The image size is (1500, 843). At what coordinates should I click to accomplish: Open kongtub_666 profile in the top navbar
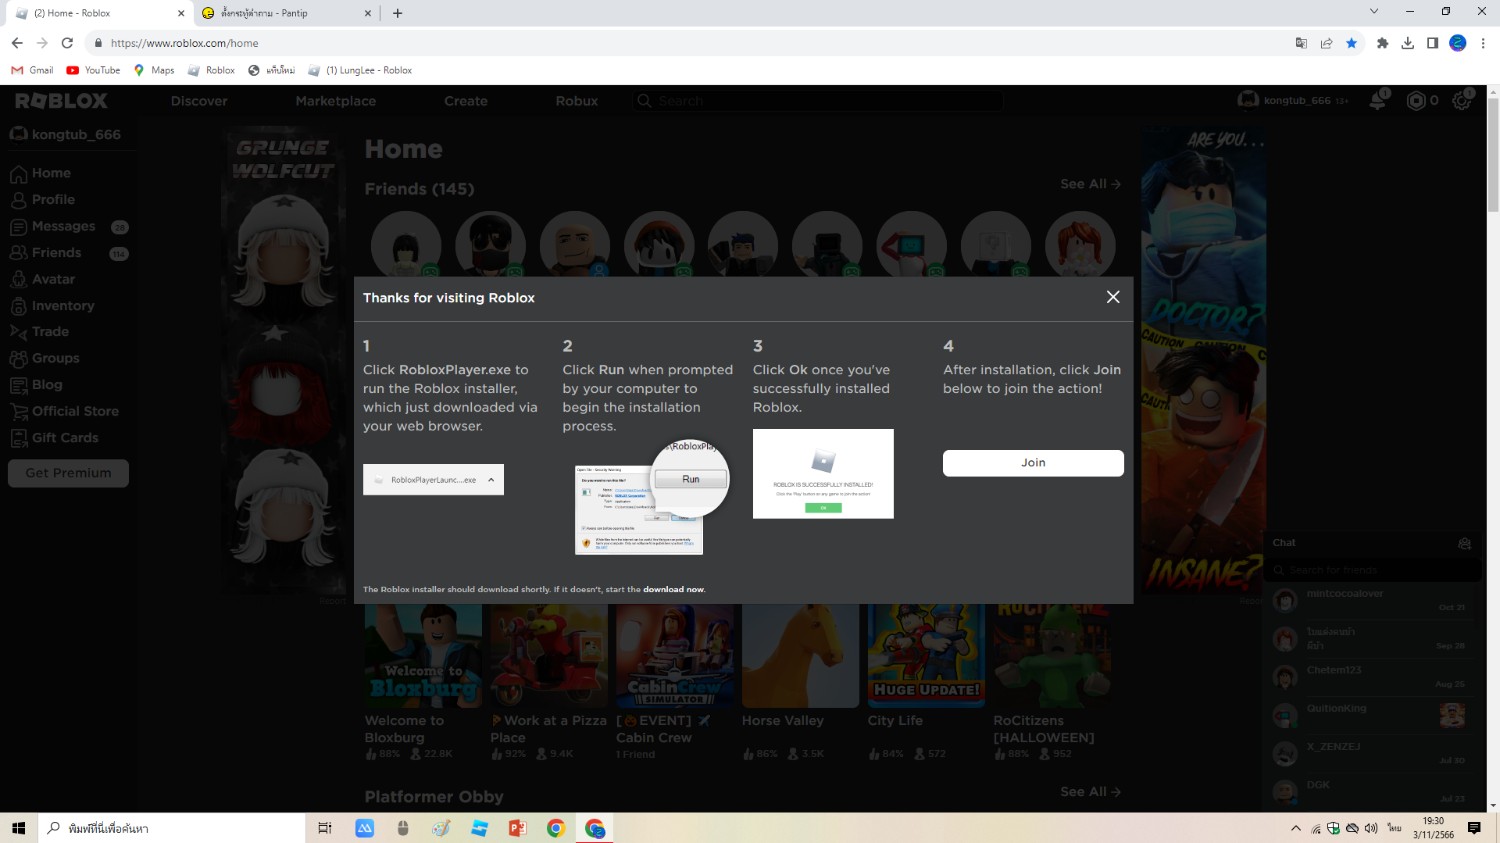tap(1293, 100)
